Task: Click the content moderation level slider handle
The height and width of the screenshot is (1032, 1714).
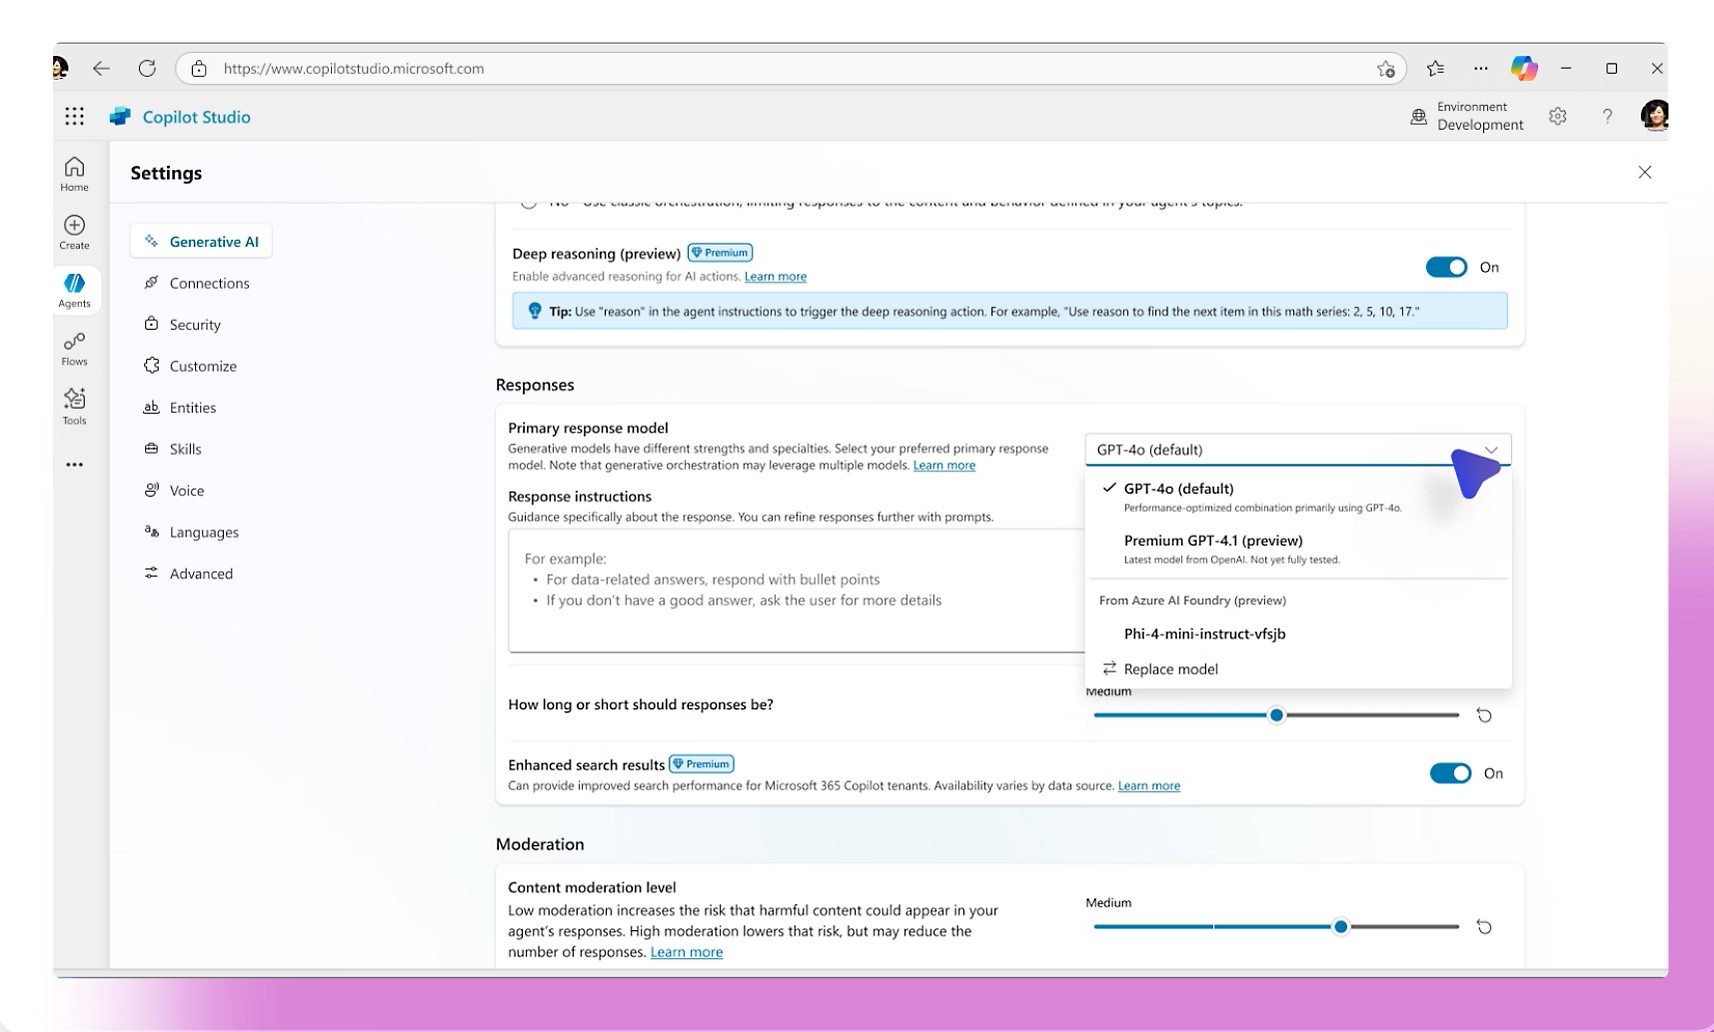Action: [x=1340, y=927]
